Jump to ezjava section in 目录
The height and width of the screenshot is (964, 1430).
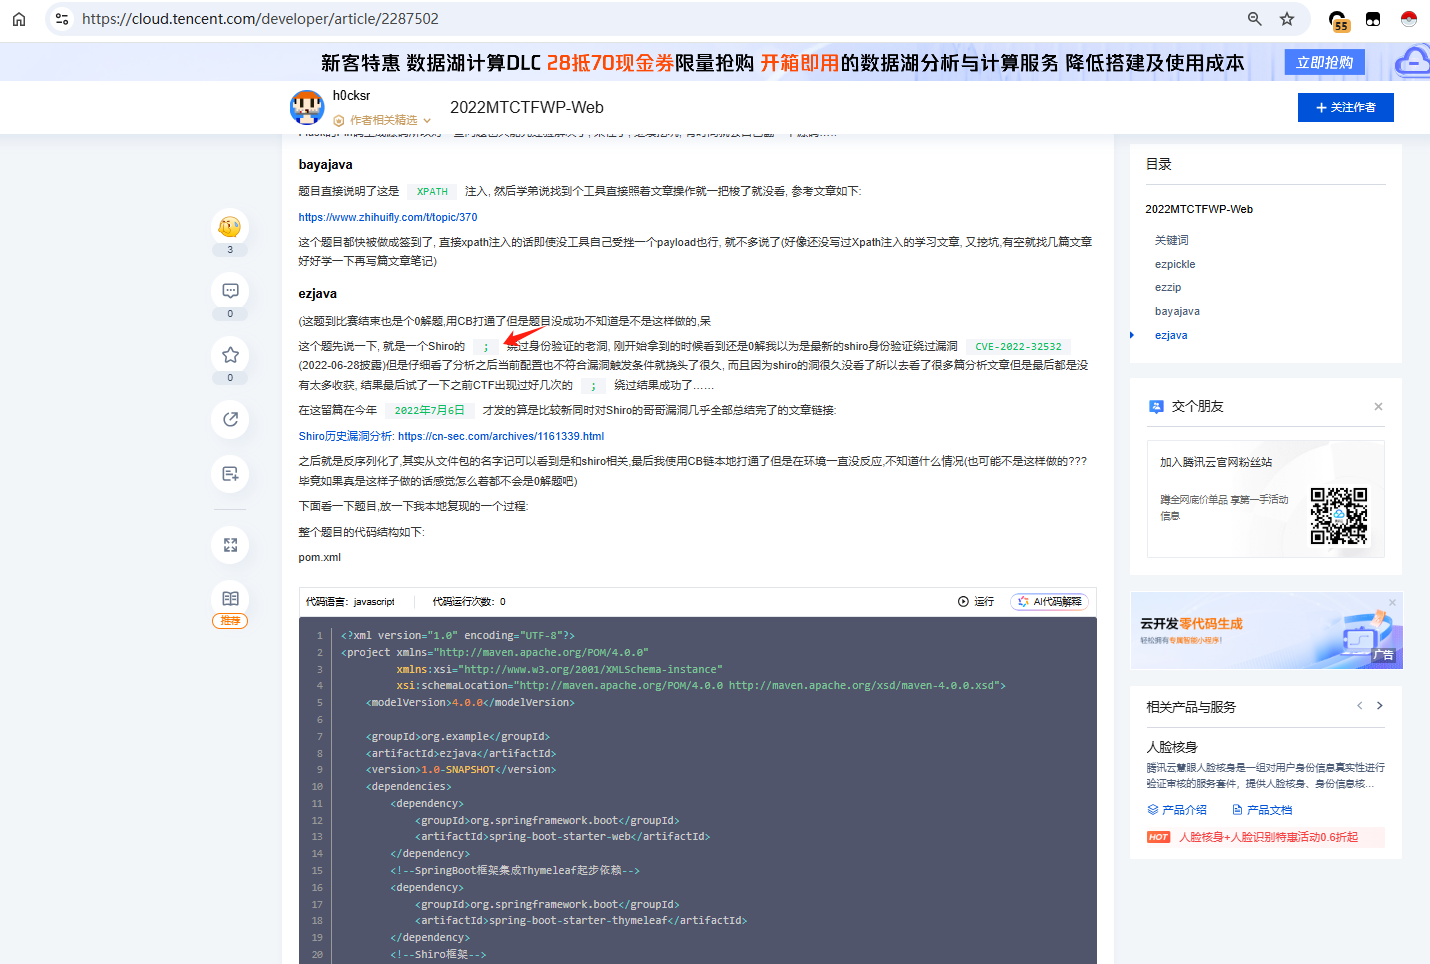[x=1171, y=335]
